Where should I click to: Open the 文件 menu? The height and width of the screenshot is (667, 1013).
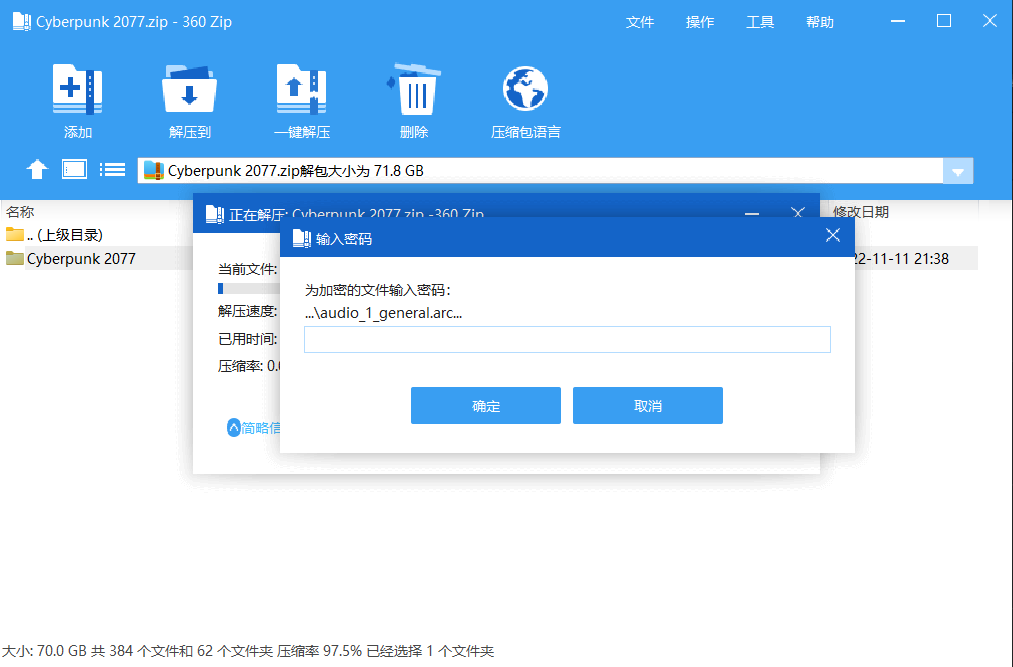point(640,22)
